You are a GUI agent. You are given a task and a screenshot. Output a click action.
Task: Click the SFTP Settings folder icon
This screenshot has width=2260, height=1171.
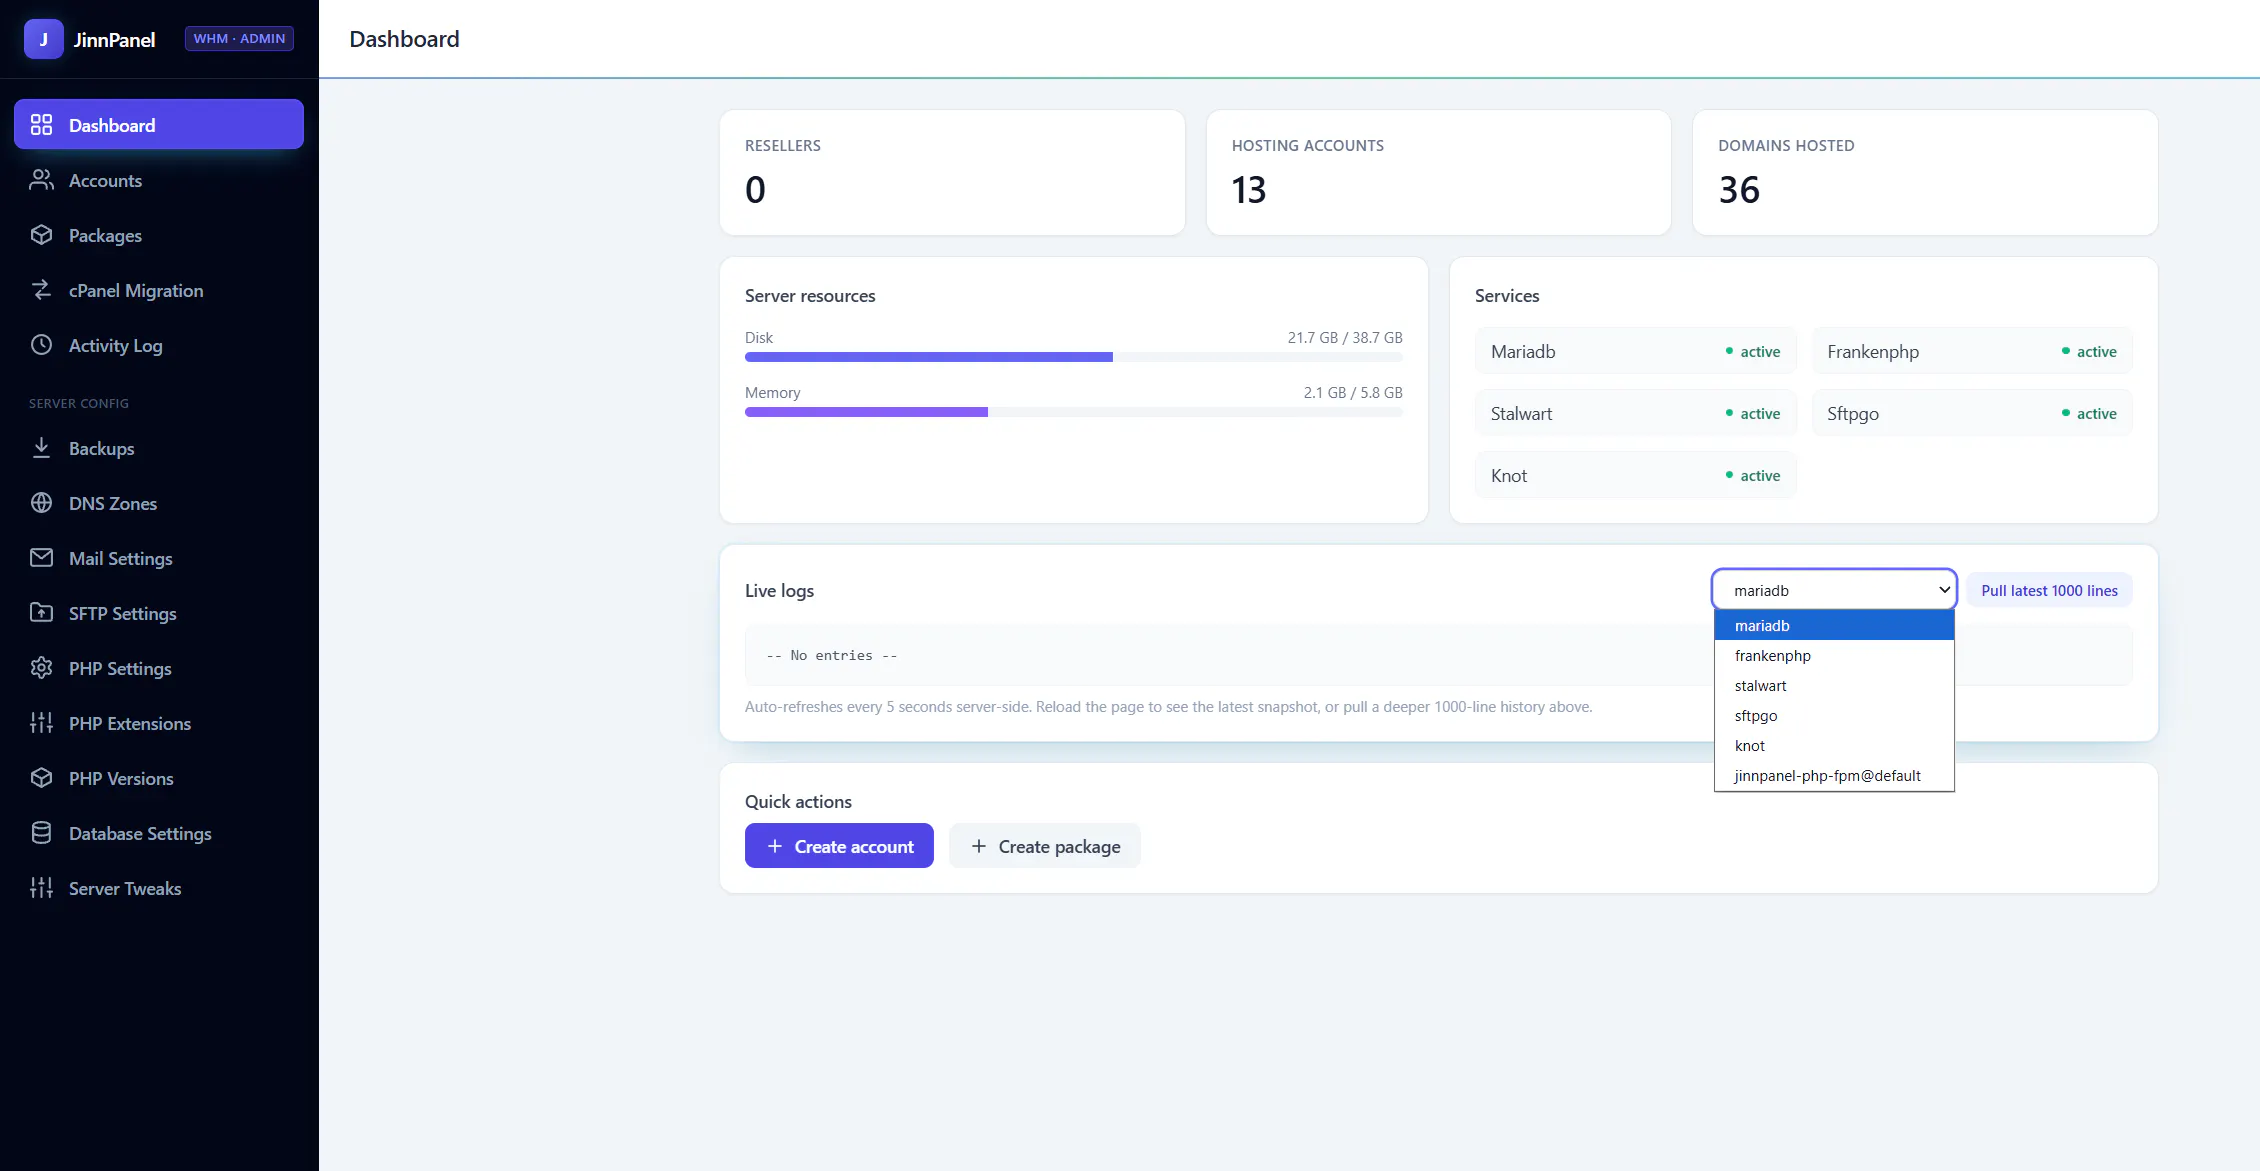pos(41,613)
